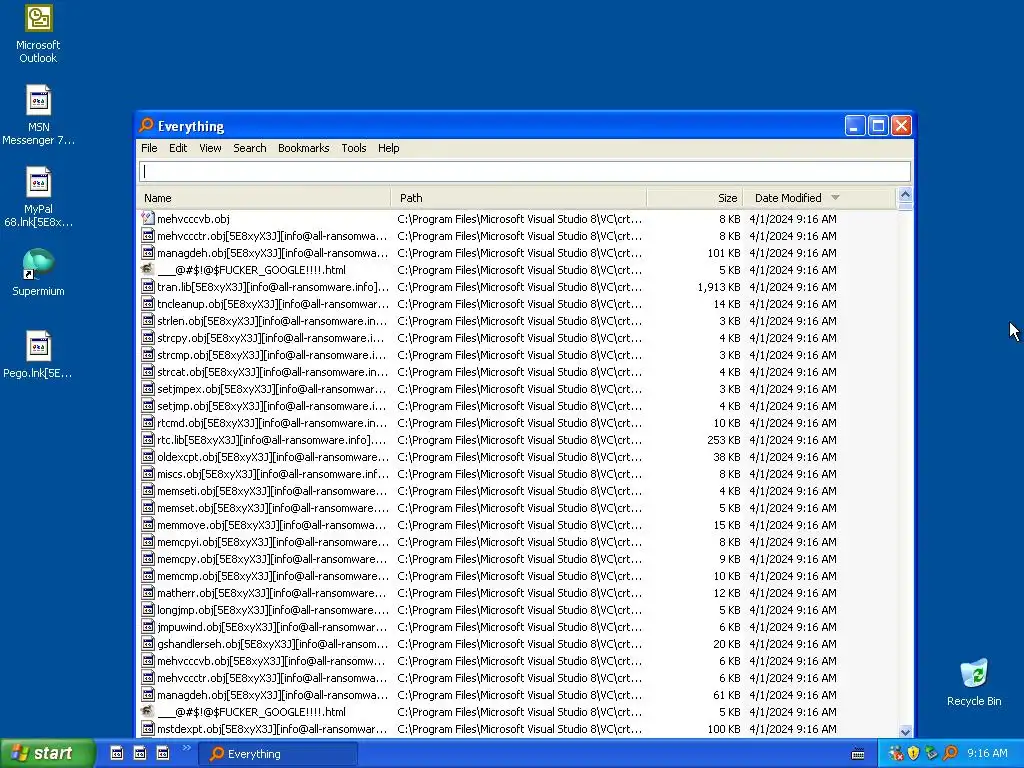Select the Supermium desktop shortcut

tap(38, 272)
